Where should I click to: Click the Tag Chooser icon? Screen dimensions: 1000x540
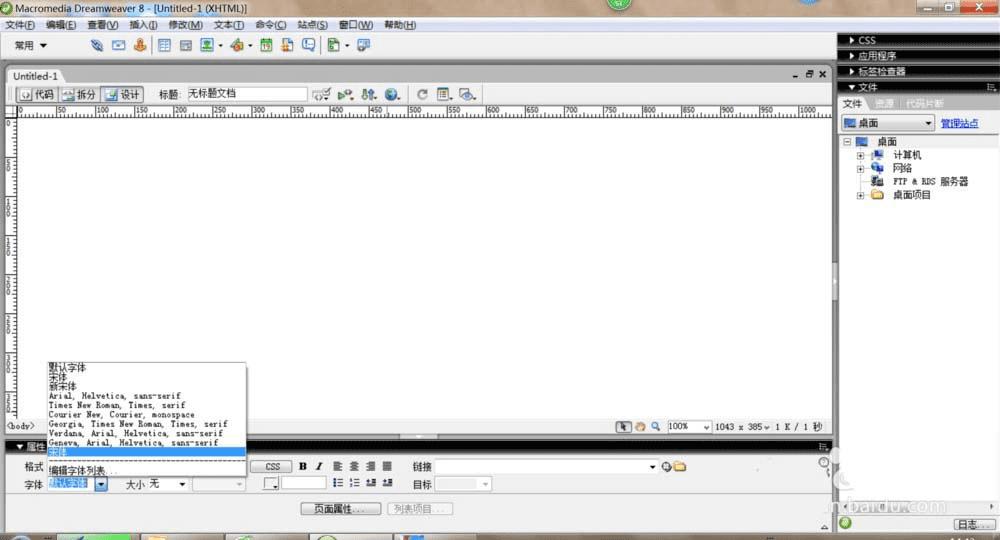364,45
